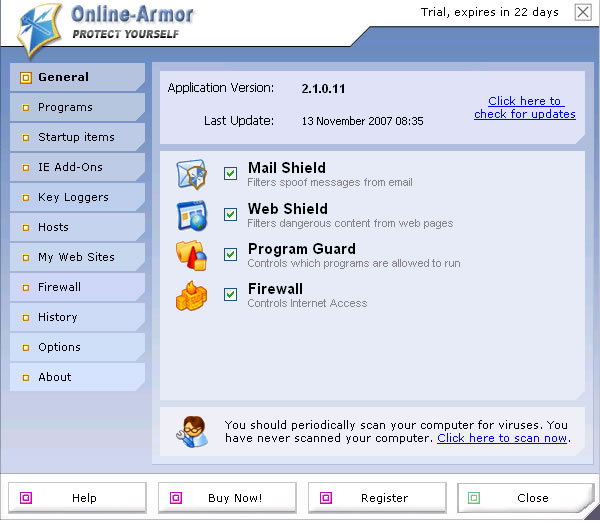This screenshot has height=523, width=600.
Task: Click the version number 2.1.0.11
Action: pos(323,89)
